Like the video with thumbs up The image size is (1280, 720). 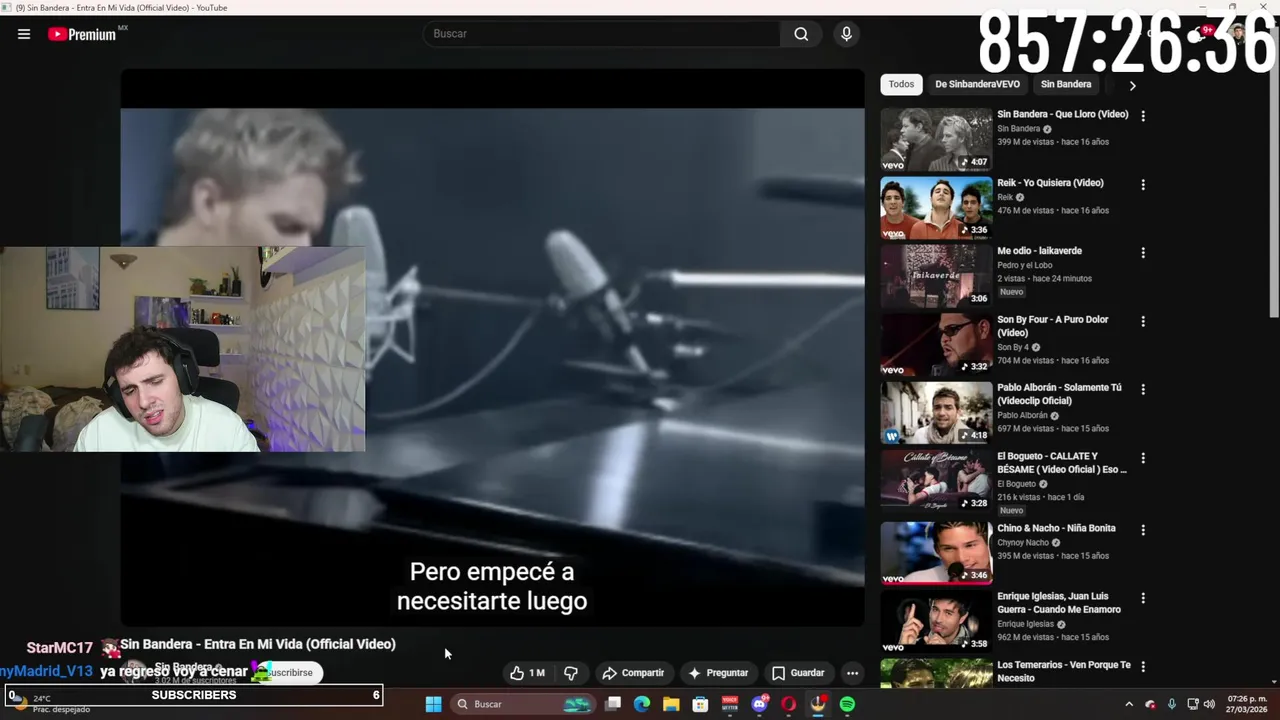(x=527, y=673)
